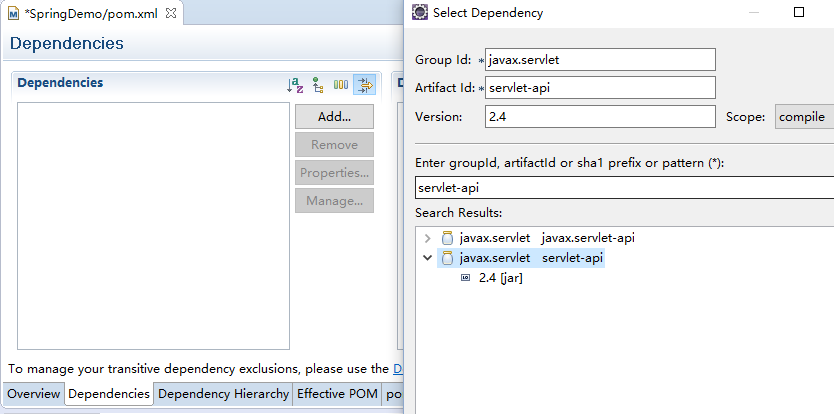Click the Search Results label
The width and height of the screenshot is (834, 414).
tap(458, 213)
